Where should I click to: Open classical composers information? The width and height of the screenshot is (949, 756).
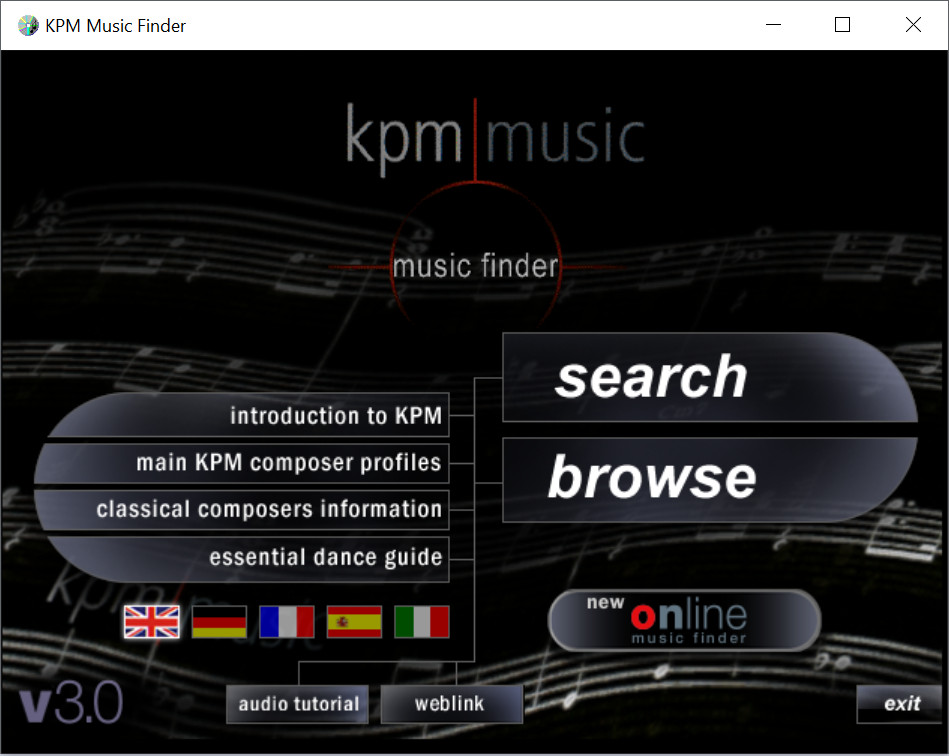[x=242, y=510]
